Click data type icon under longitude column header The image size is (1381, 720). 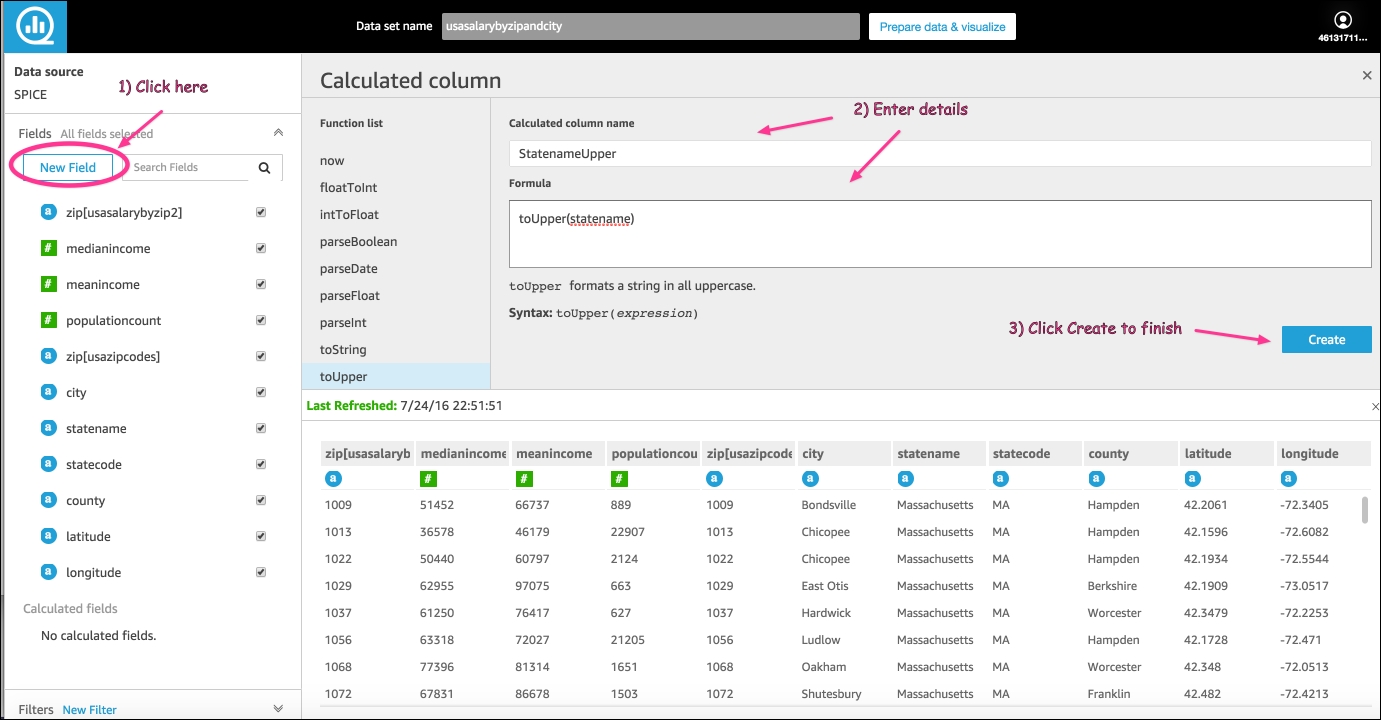pyautogui.click(x=1288, y=479)
